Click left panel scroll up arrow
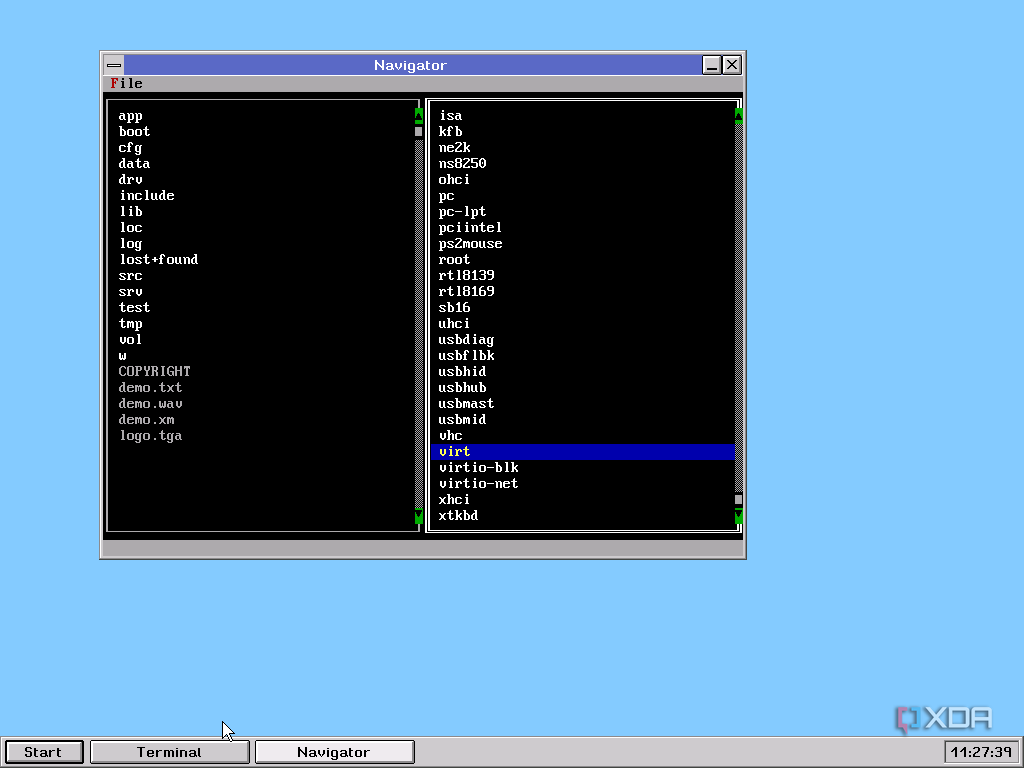 click(419, 116)
